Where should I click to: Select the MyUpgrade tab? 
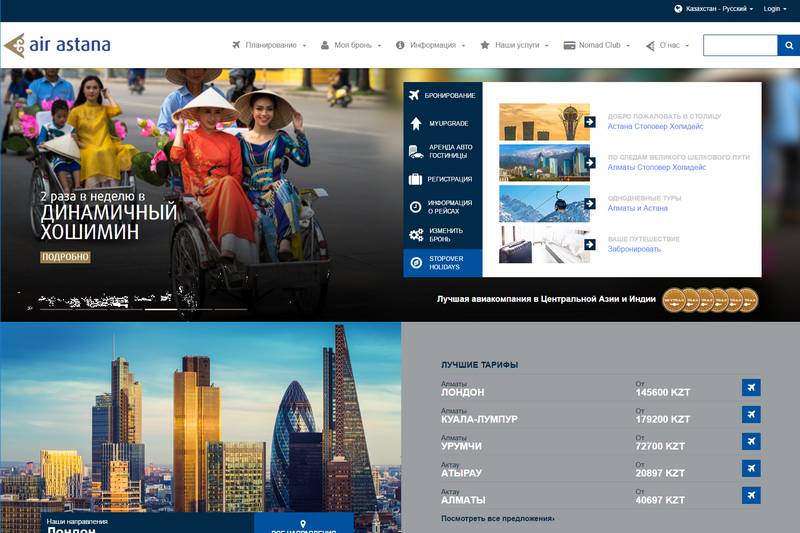(x=443, y=123)
